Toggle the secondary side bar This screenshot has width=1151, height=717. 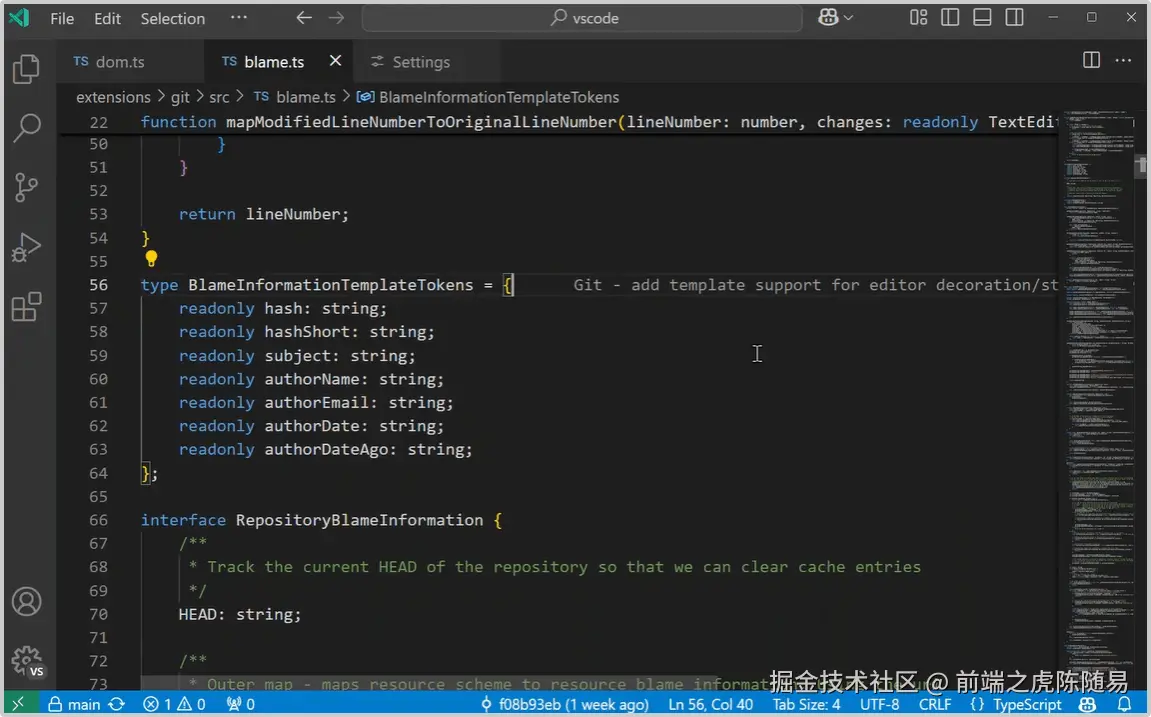pos(1014,18)
